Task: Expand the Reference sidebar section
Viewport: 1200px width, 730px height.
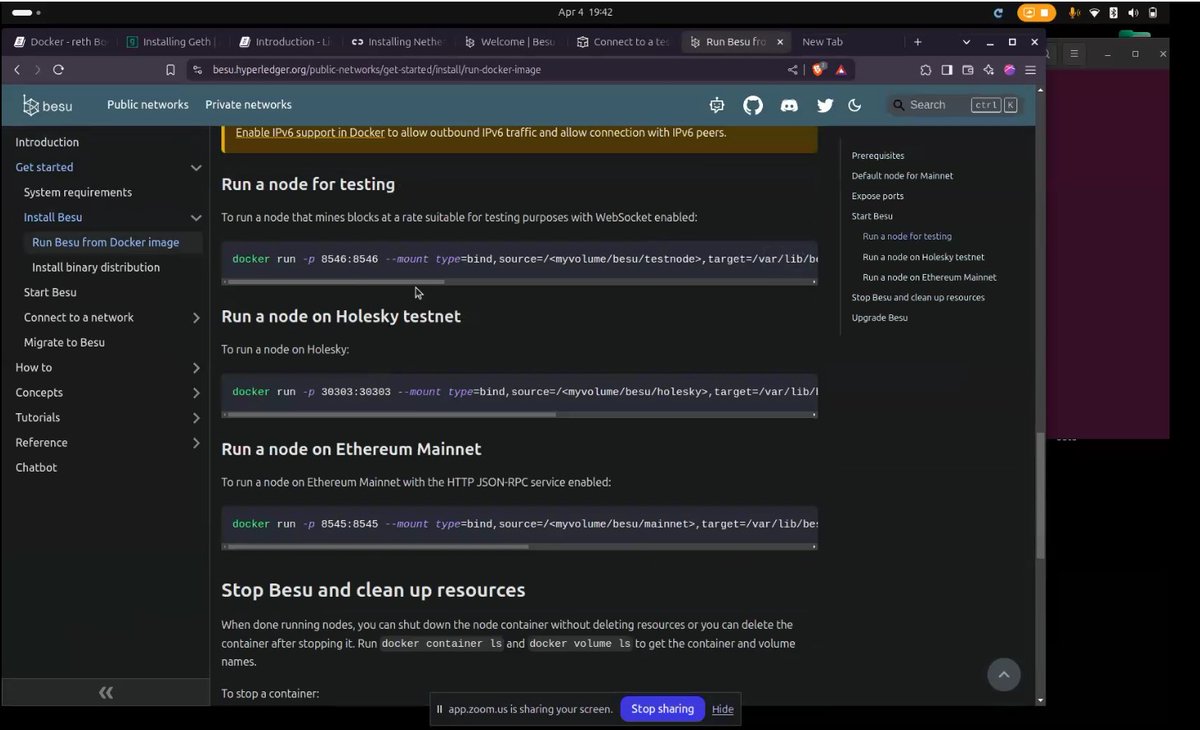Action: click(x=196, y=443)
